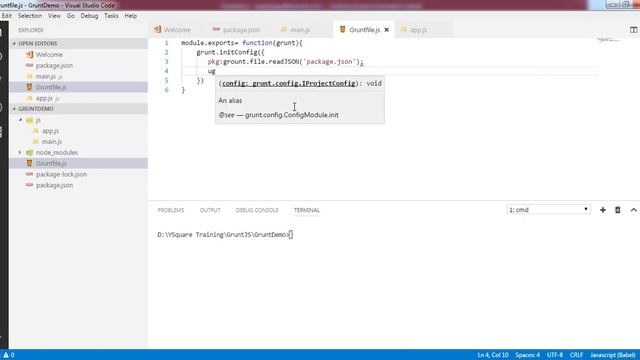Close the Gruntfile.js tab

pyautogui.click(x=387, y=30)
